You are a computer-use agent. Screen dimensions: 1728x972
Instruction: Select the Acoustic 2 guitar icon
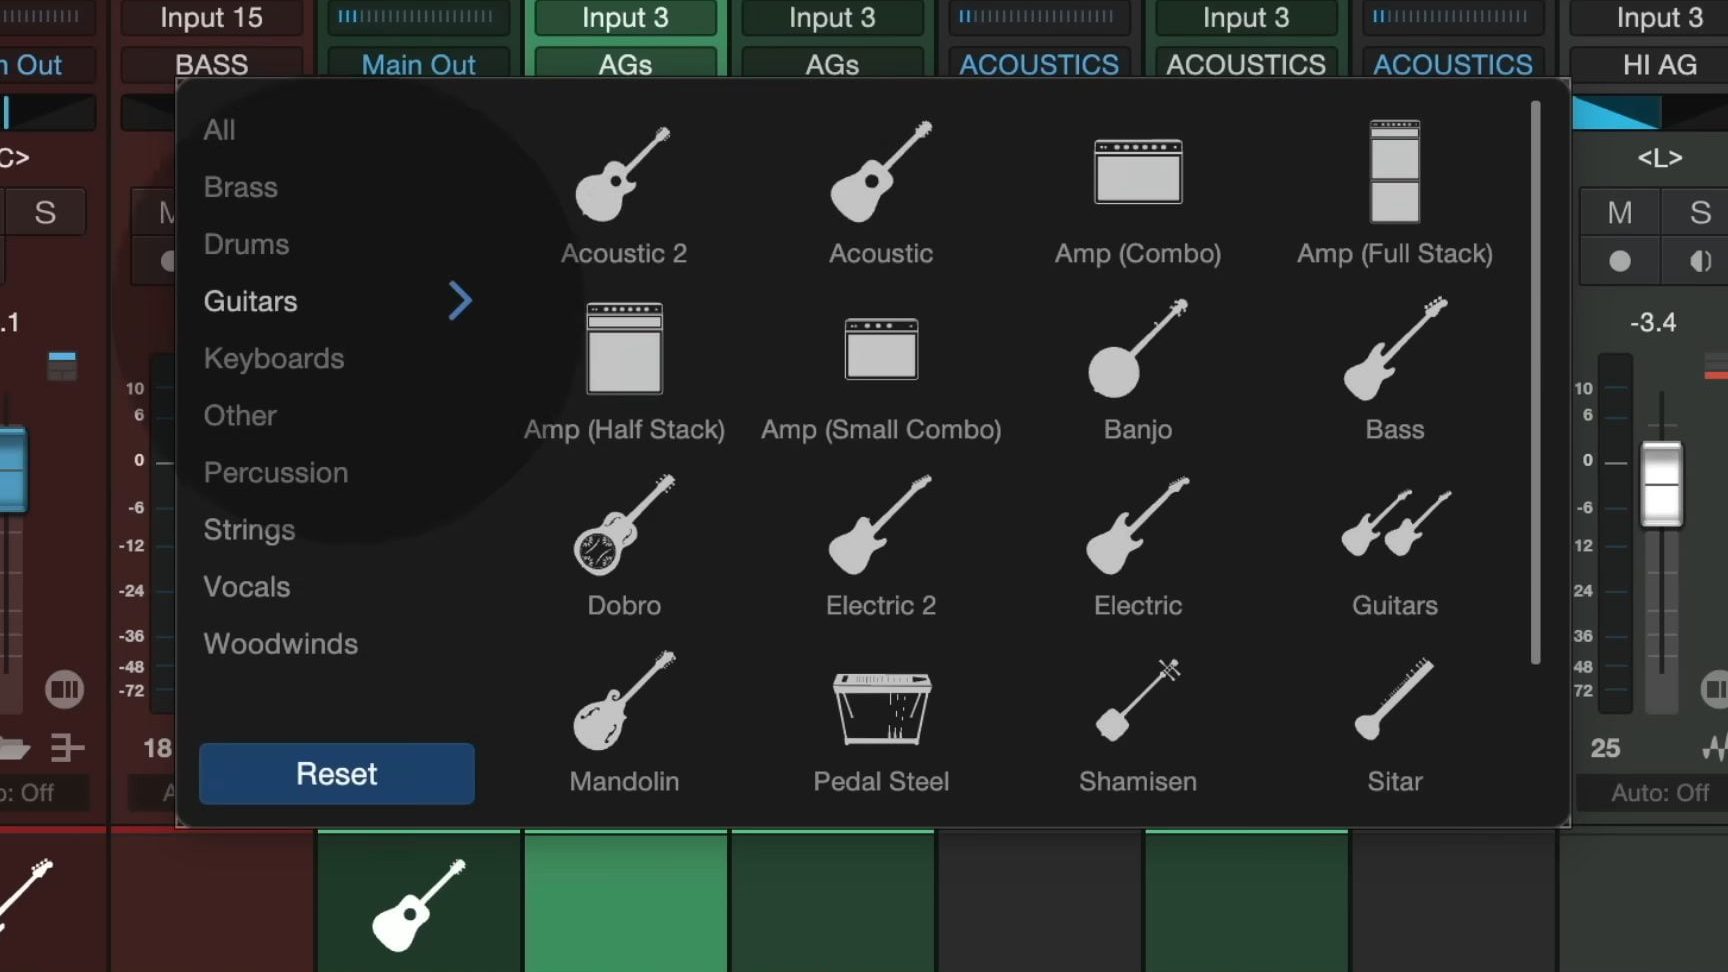tap(623, 180)
